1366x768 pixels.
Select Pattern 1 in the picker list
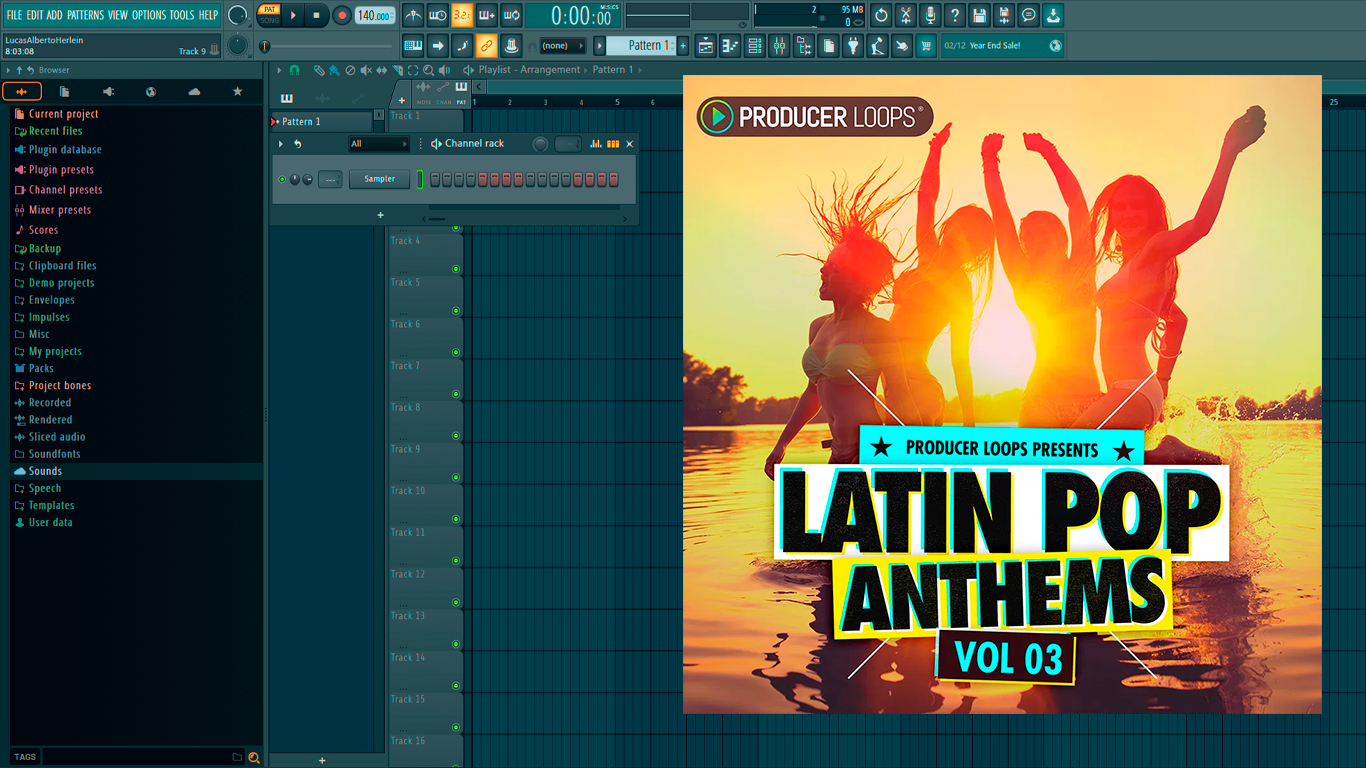[x=321, y=121]
